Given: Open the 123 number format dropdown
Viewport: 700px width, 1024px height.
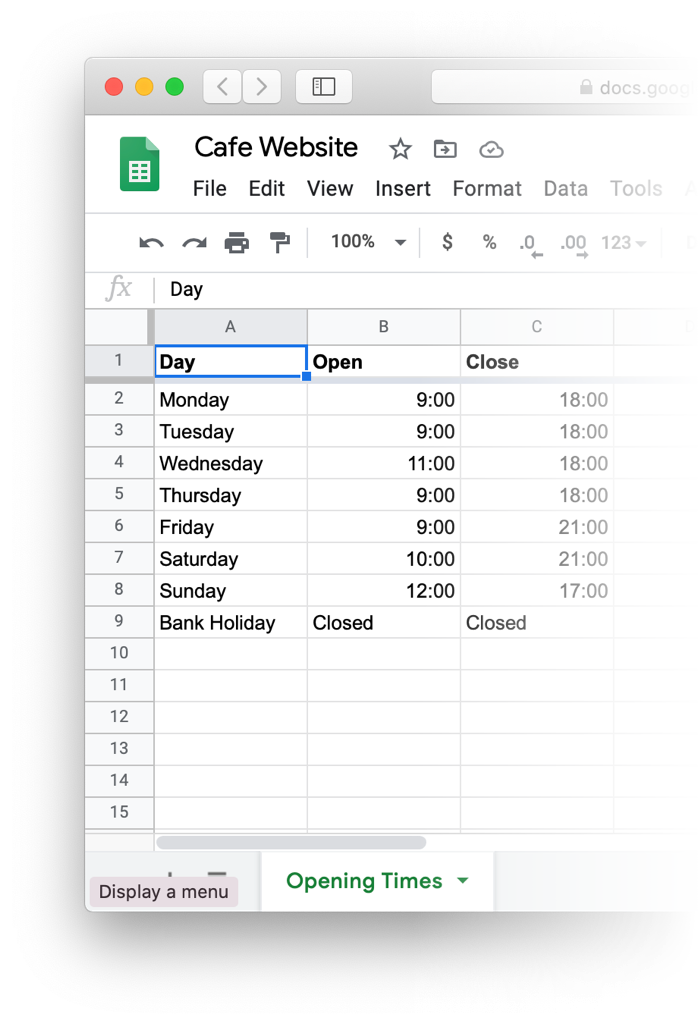Looking at the screenshot, I should [x=624, y=243].
